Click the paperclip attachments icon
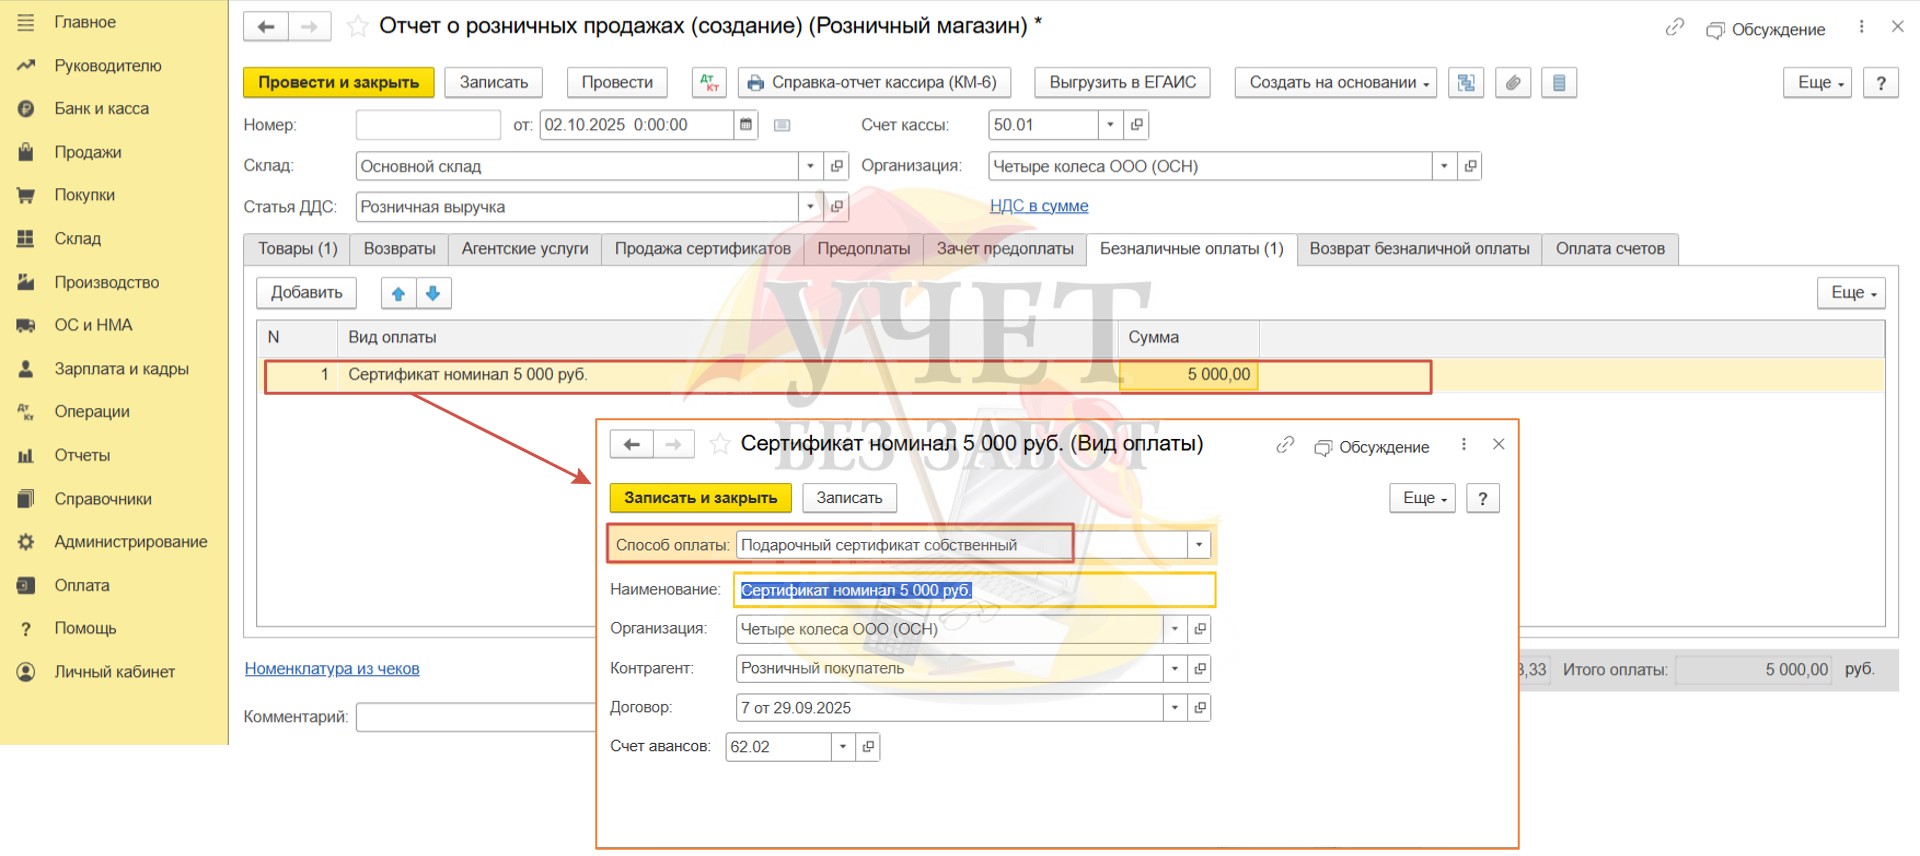Screen dimensions: 1920x856 pyautogui.click(x=1513, y=82)
